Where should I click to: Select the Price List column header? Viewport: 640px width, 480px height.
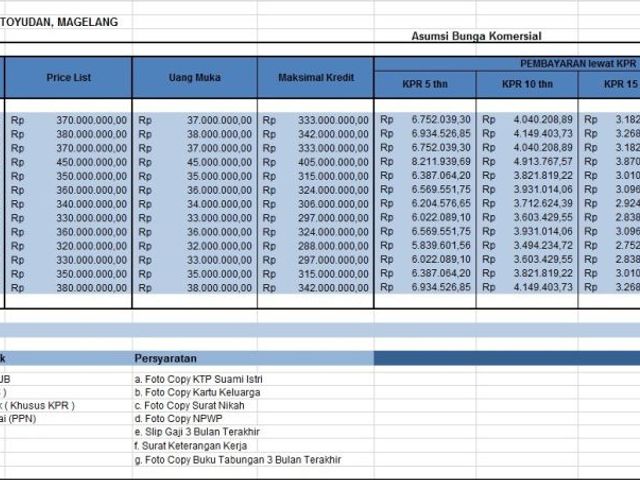(68, 78)
